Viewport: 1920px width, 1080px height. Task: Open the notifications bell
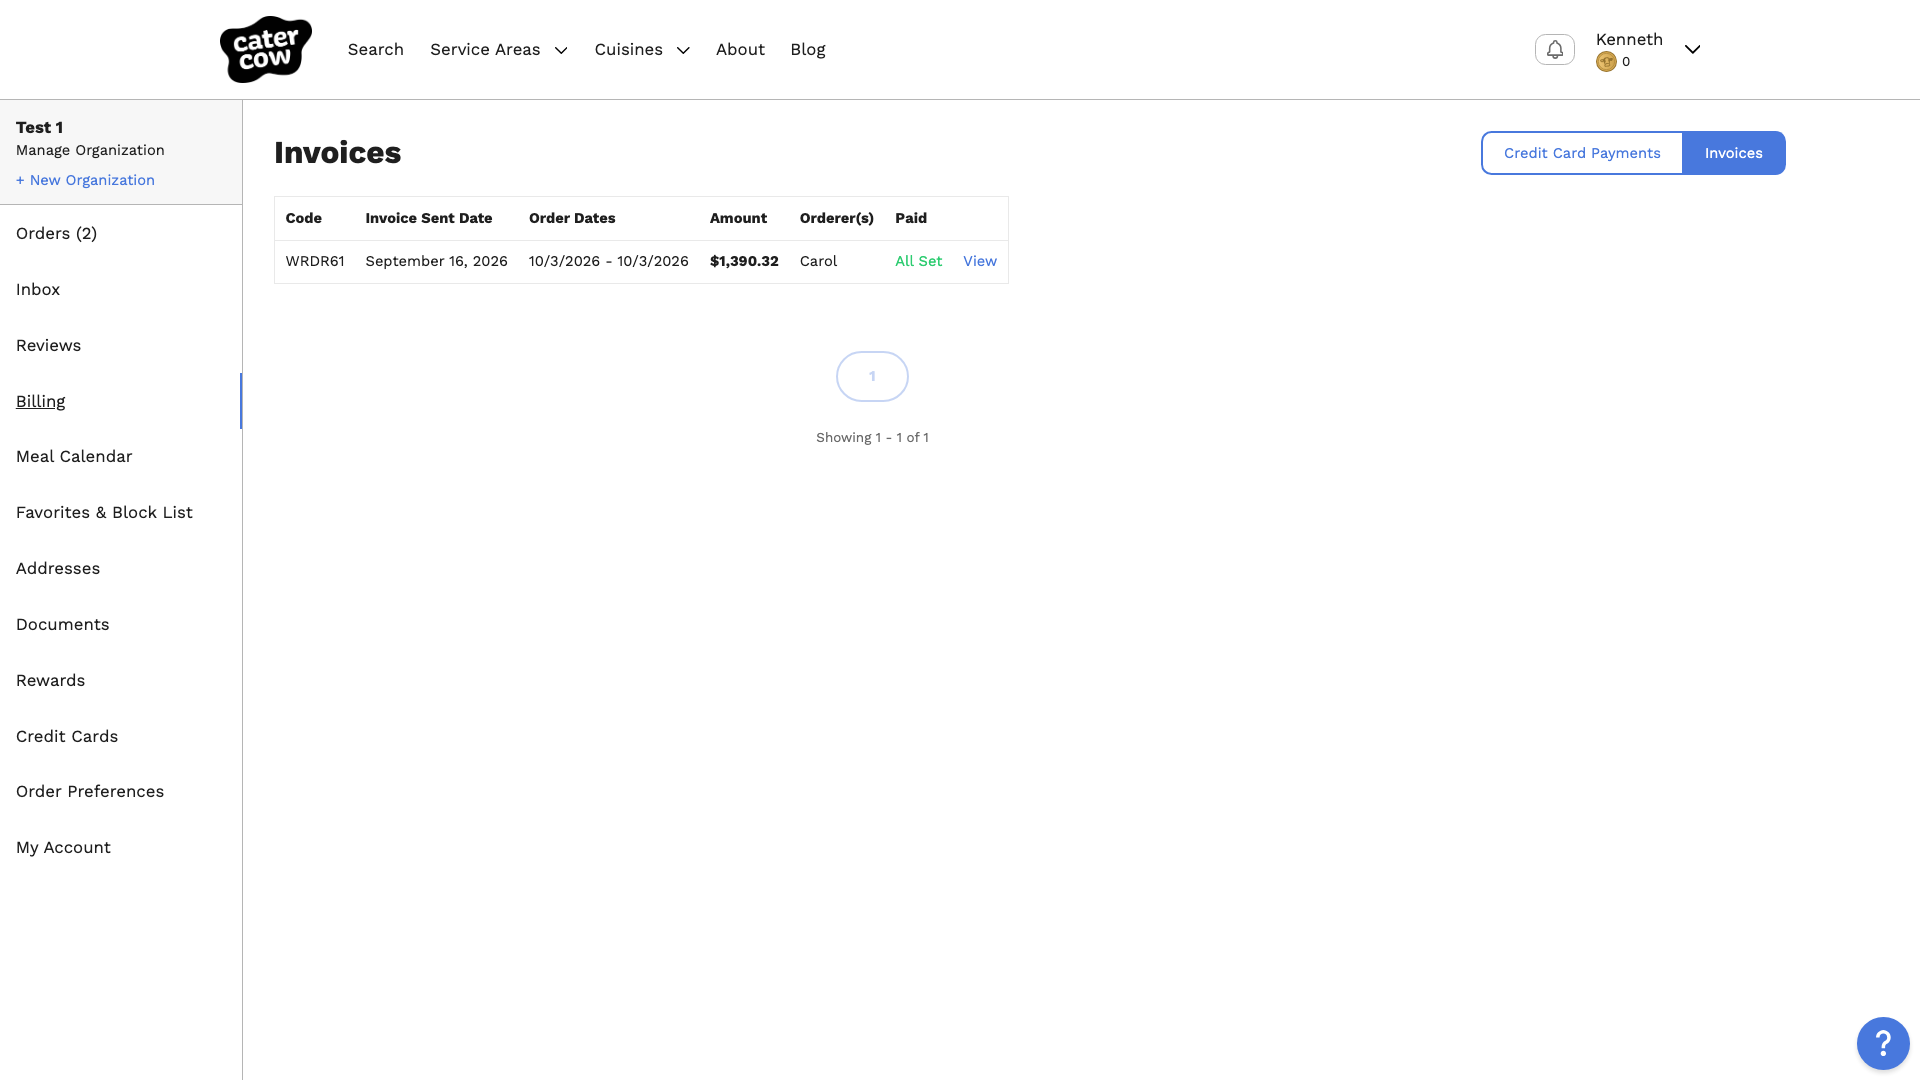[1554, 49]
